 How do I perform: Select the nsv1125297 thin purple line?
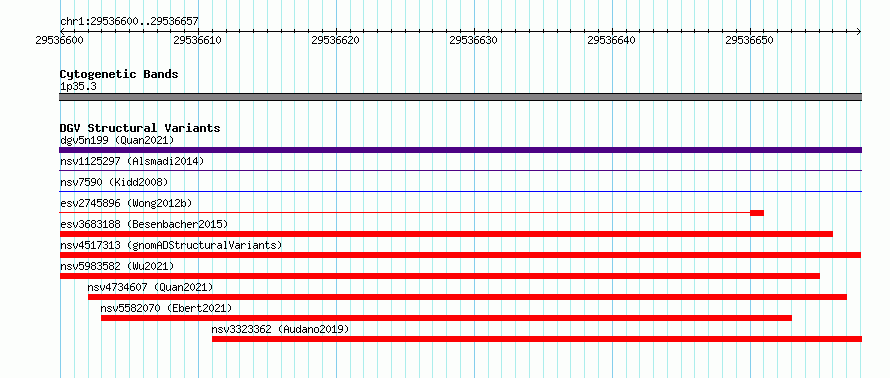click(460, 170)
